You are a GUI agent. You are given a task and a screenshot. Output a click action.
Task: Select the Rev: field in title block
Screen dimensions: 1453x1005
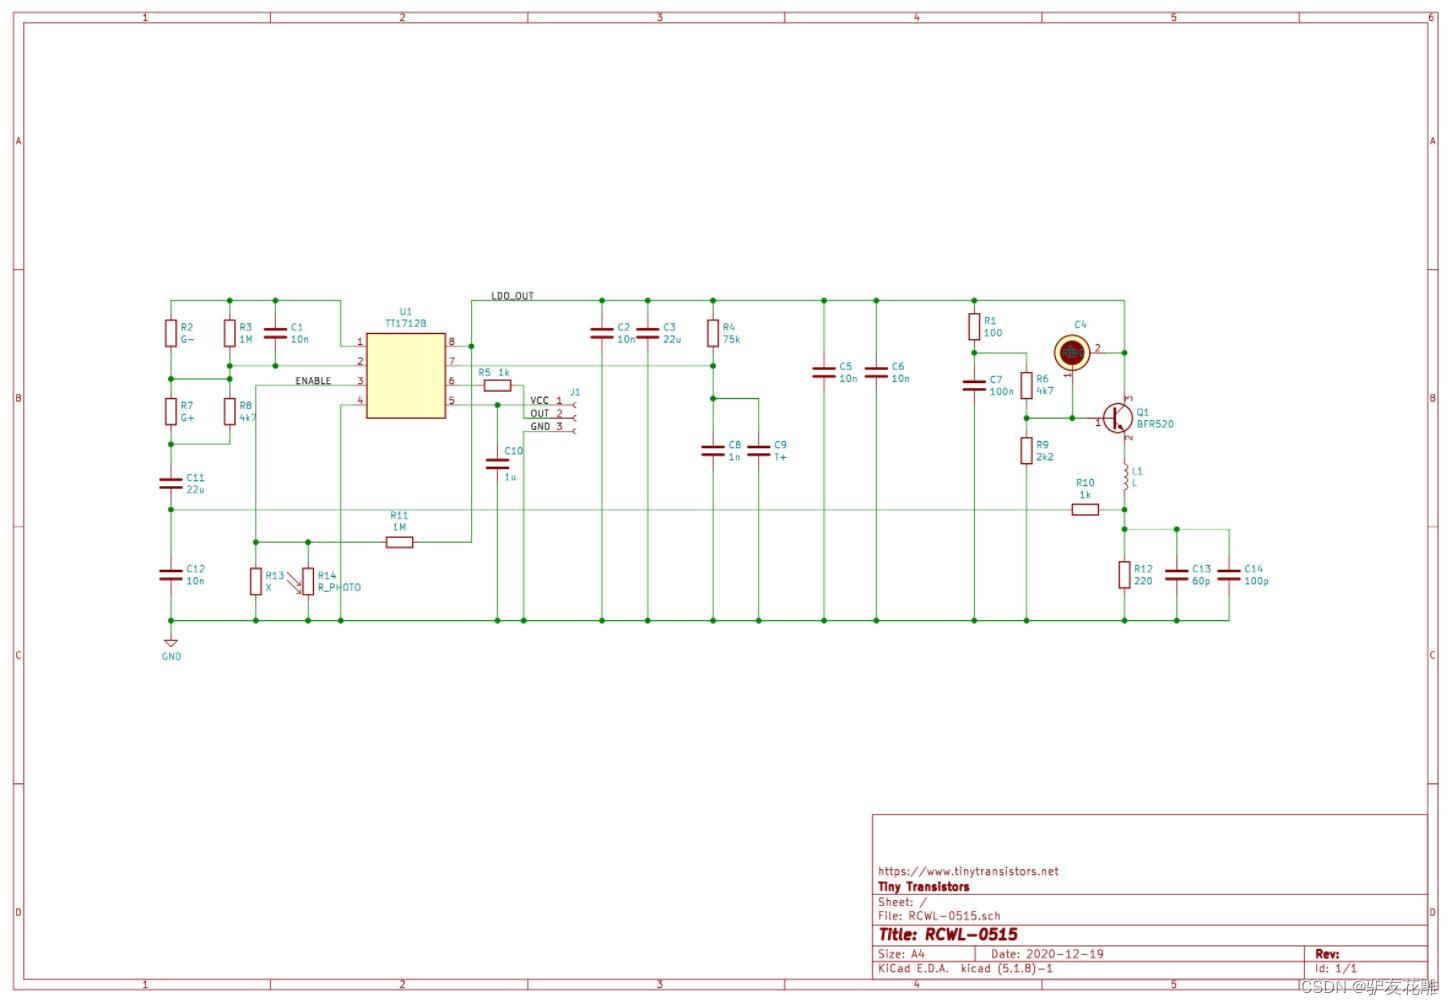coord(1327,954)
